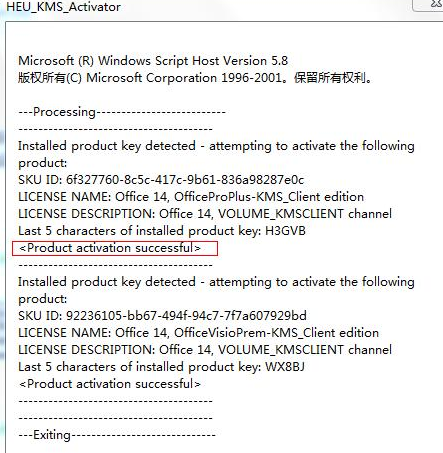The height and width of the screenshot is (453, 443).
Task: Click the second VOLUME_KMSCLIENT license description line
Action: (x=205, y=350)
